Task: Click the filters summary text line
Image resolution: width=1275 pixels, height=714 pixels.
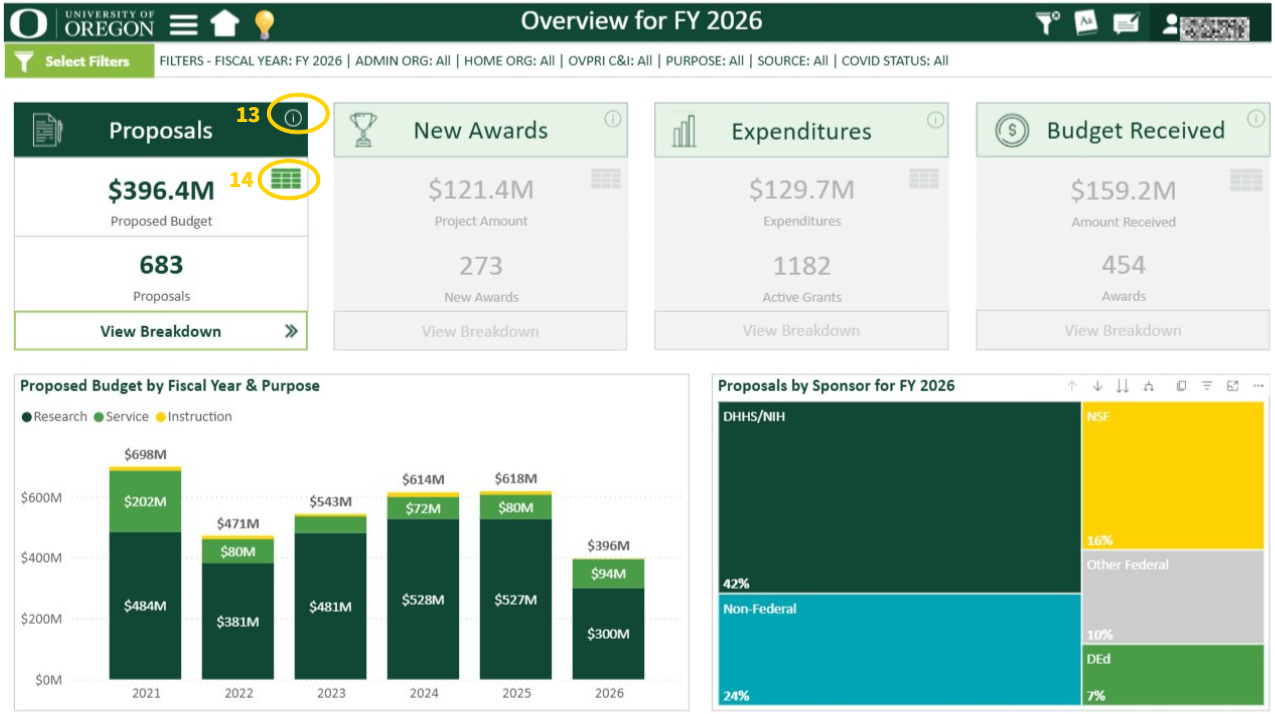Action: (554, 61)
